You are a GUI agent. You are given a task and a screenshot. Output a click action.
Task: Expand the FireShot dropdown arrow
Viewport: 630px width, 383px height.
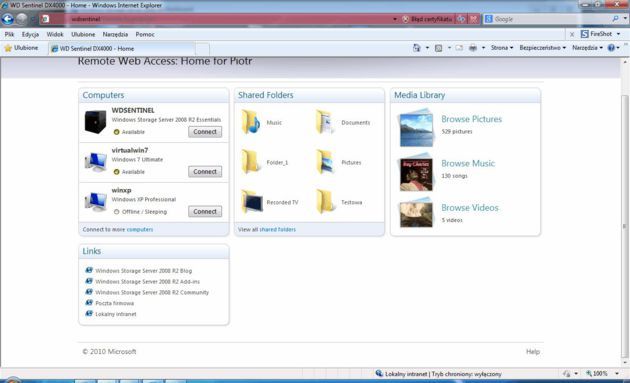[x=618, y=34]
